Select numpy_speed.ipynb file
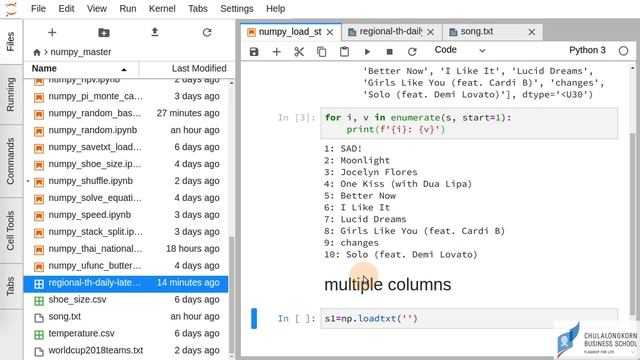 coord(127,215)
